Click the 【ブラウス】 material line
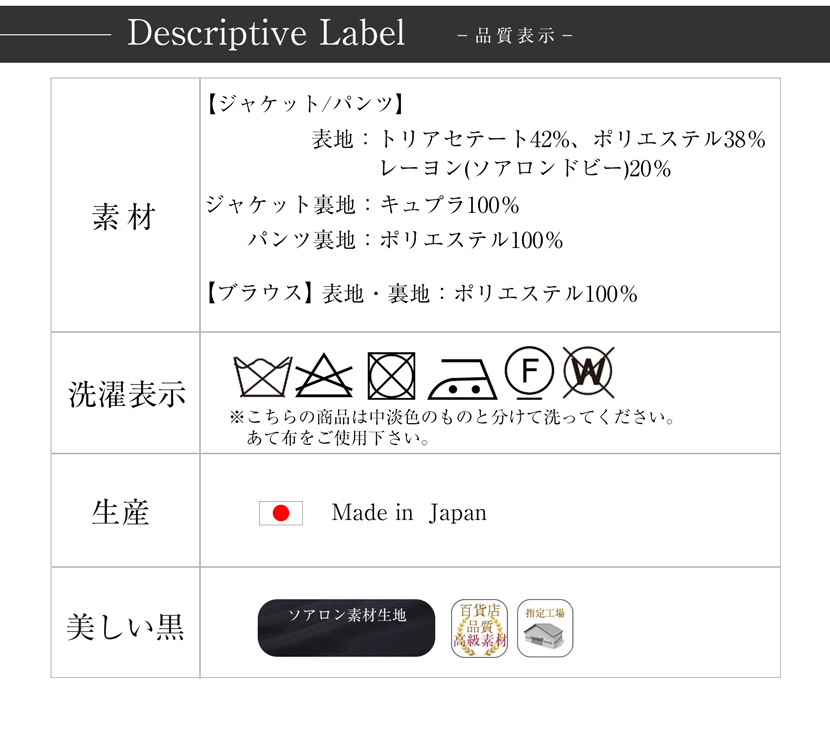The width and height of the screenshot is (830, 735). pos(421,293)
